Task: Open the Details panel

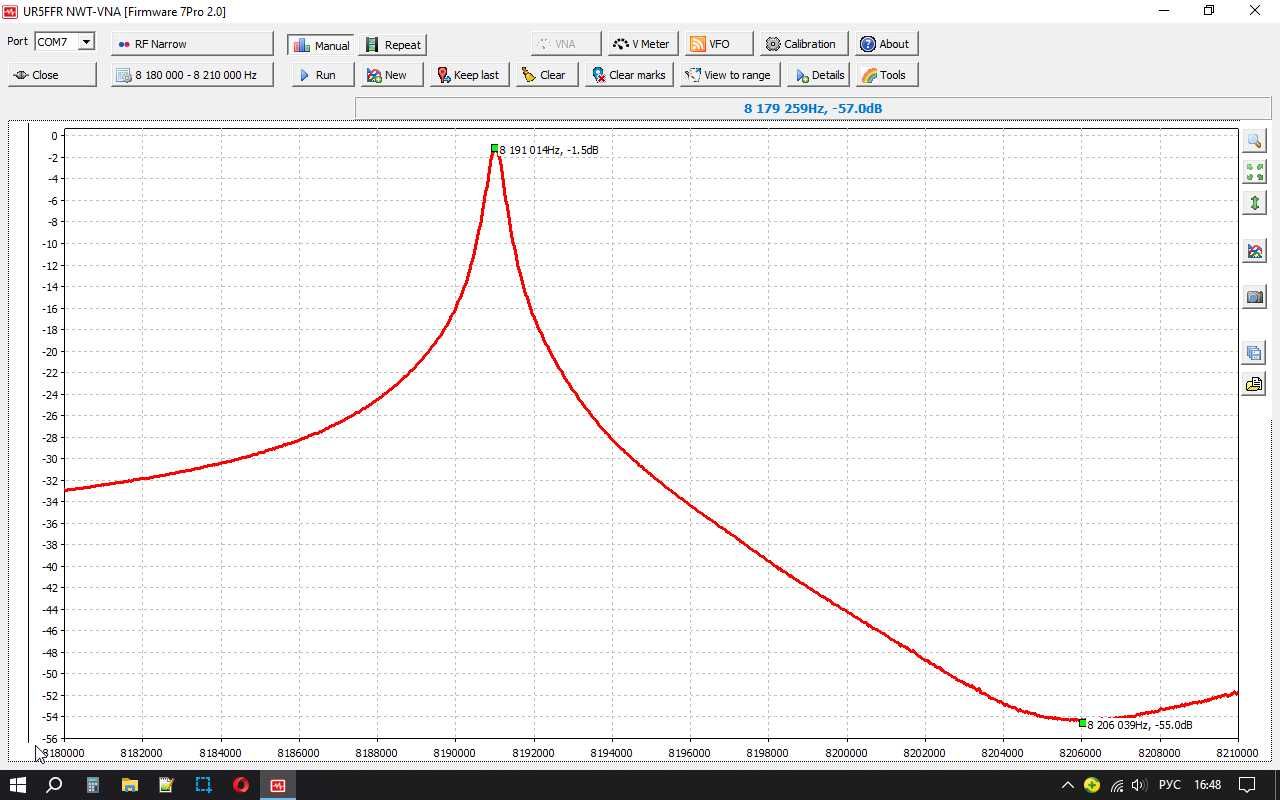Action: coord(818,75)
